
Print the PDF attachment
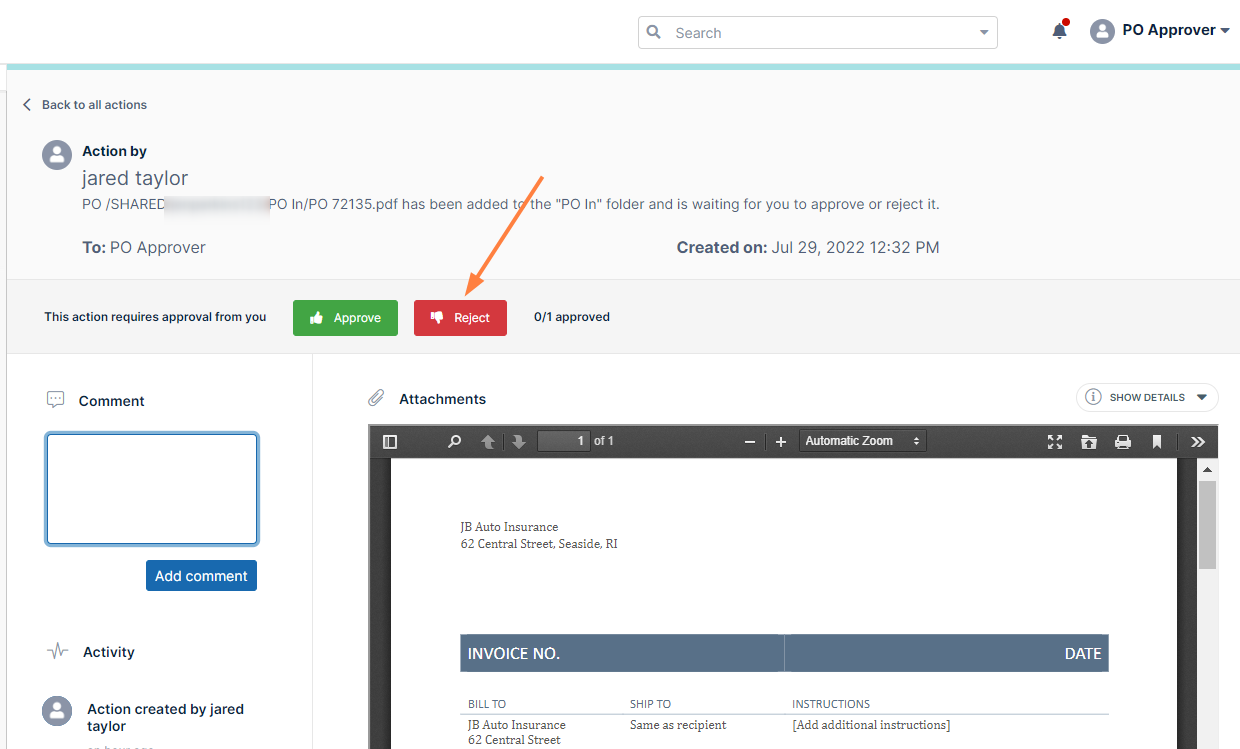click(x=1123, y=441)
